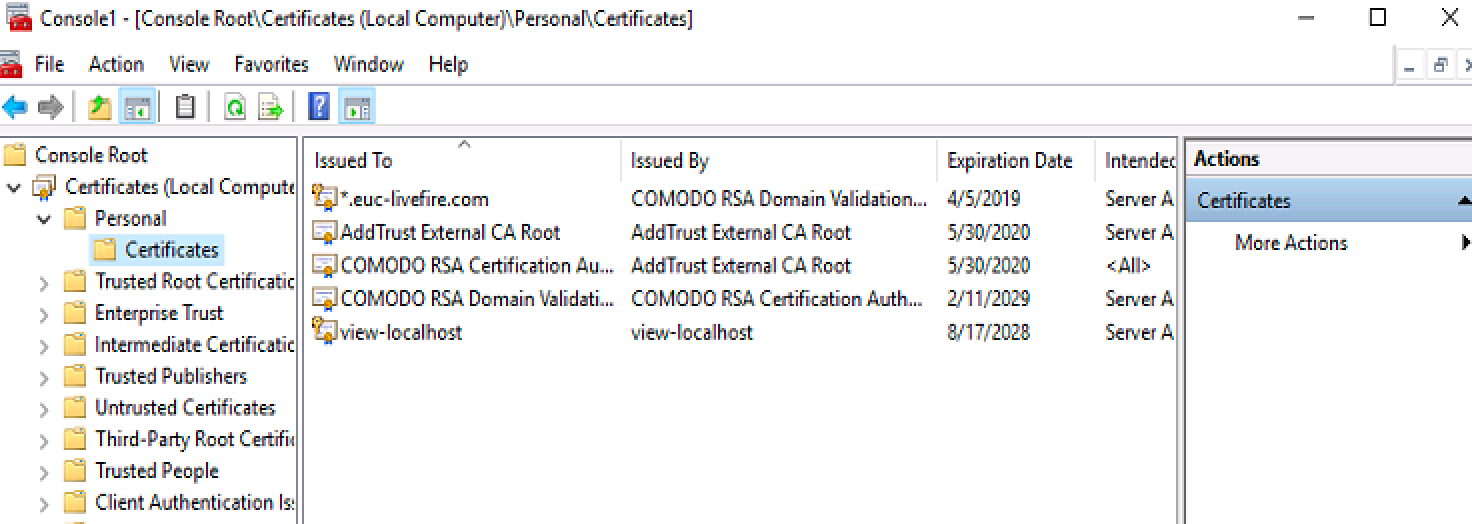This screenshot has width=1472, height=524.
Task: Toggle Show/Hide Action Pane icon
Action: (x=357, y=107)
